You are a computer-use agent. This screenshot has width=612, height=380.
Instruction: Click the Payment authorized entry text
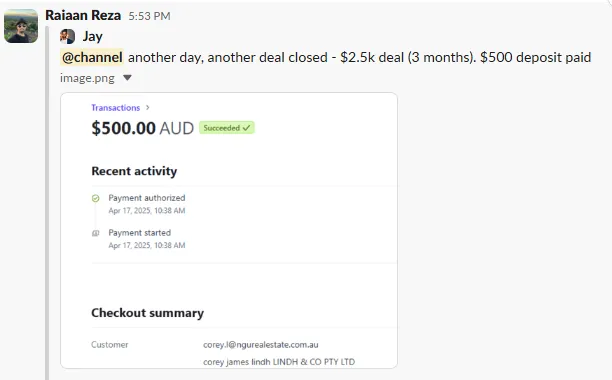pos(147,198)
